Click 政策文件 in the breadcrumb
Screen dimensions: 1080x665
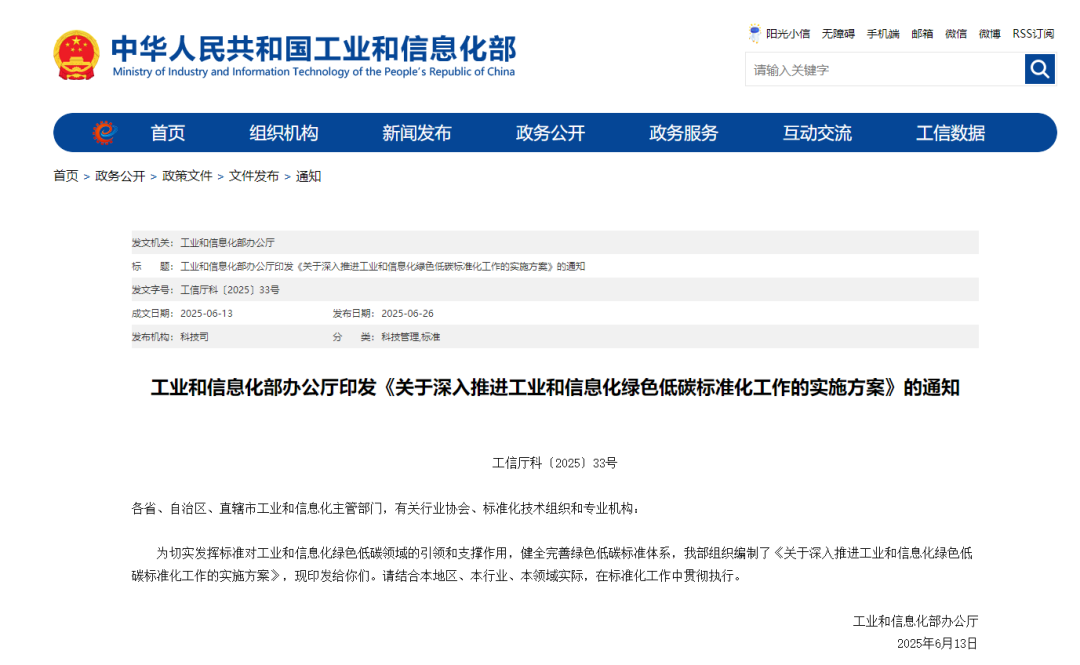tap(187, 176)
